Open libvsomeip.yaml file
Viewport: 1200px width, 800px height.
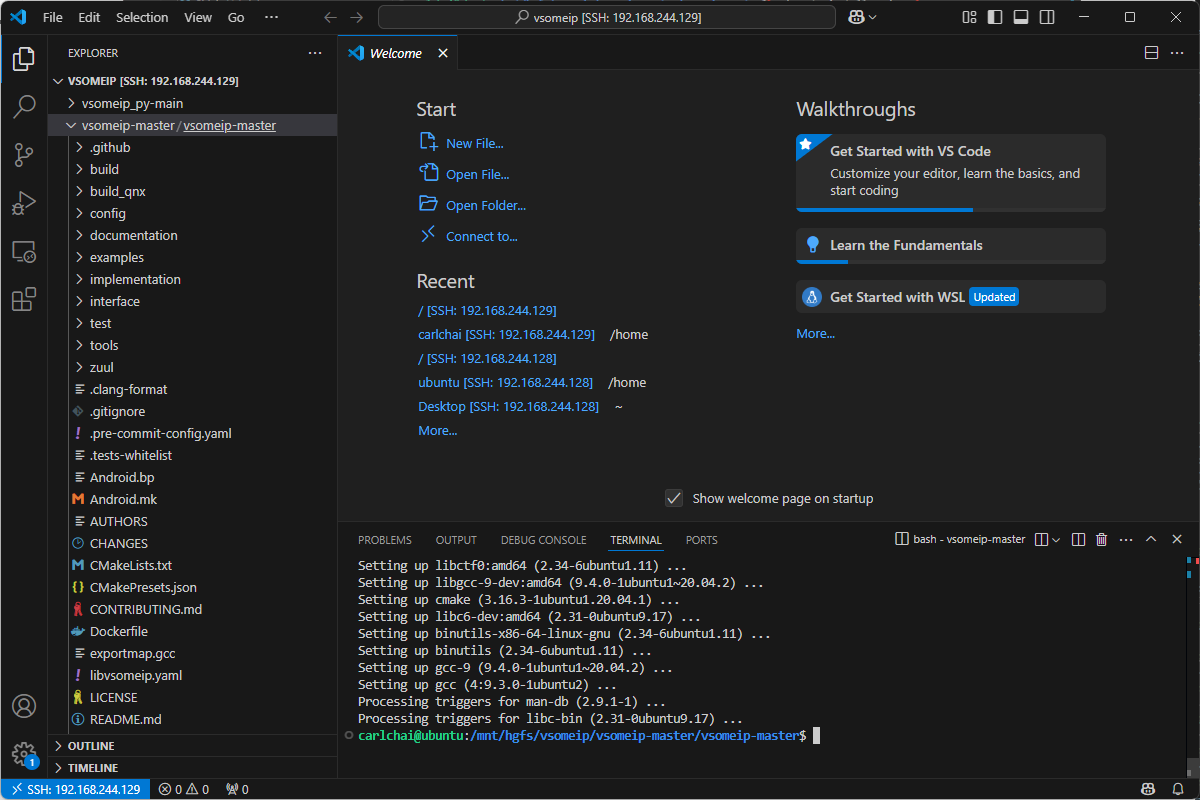pyautogui.click(x=136, y=675)
